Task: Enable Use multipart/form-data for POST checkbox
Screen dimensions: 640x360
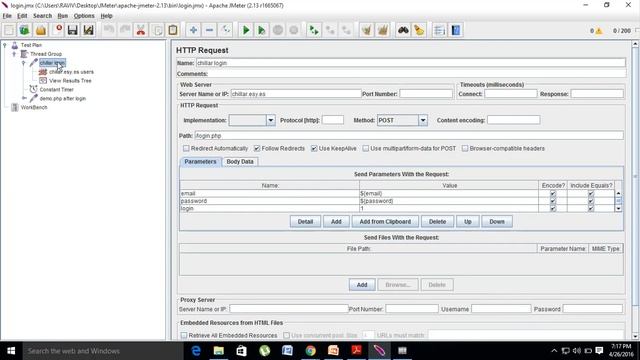Action: [x=365, y=148]
